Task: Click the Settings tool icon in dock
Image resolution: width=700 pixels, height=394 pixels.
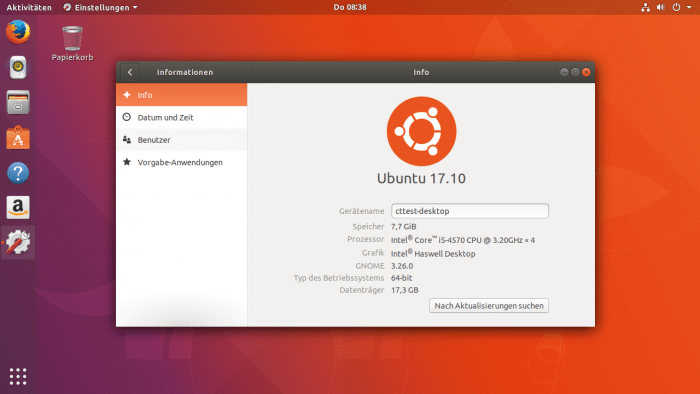Action: point(18,242)
